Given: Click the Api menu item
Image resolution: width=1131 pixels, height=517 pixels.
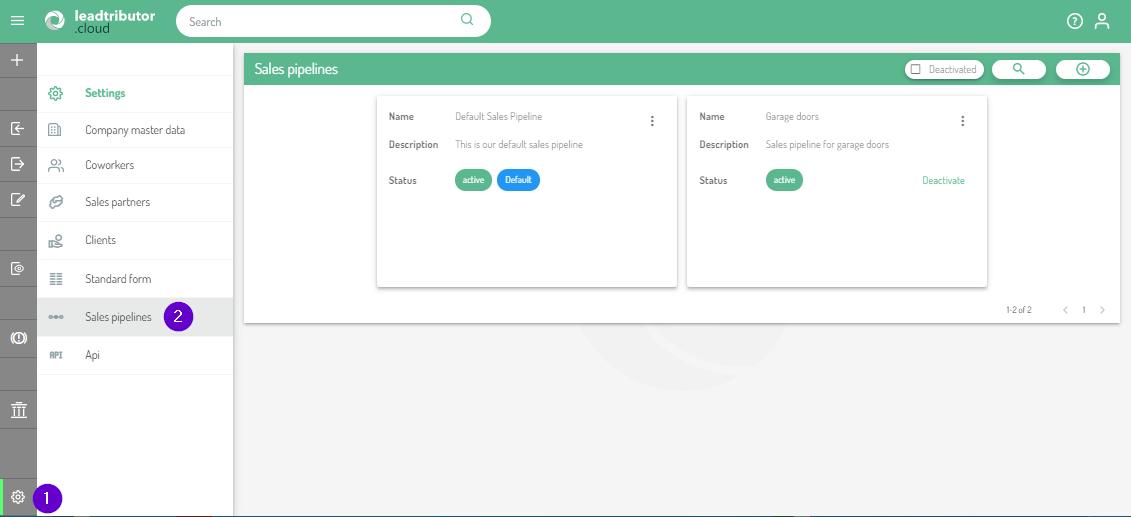Looking at the screenshot, I should pyautogui.click(x=92, y=355).
